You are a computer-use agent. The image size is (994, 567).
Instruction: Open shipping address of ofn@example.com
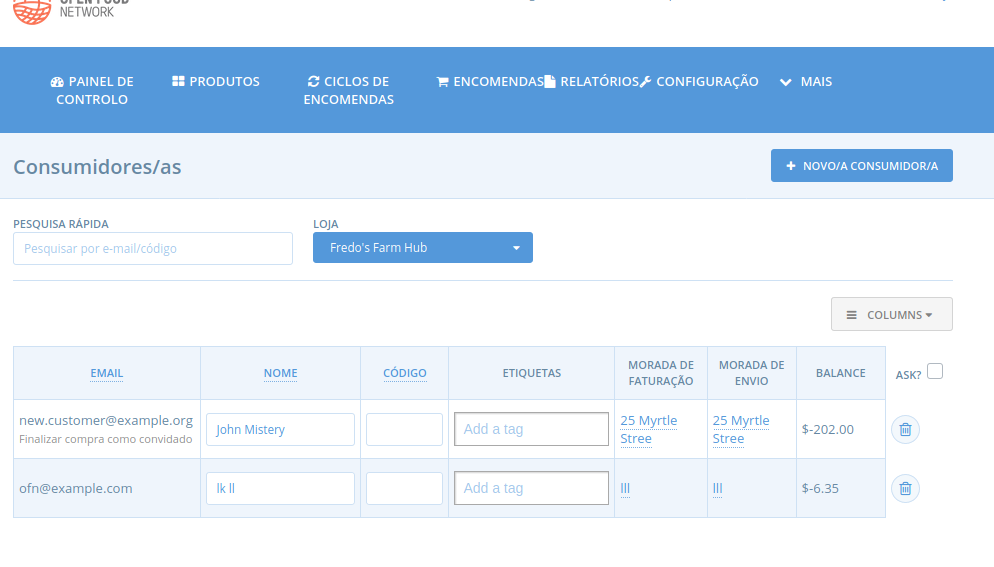[x=718, y=488]
